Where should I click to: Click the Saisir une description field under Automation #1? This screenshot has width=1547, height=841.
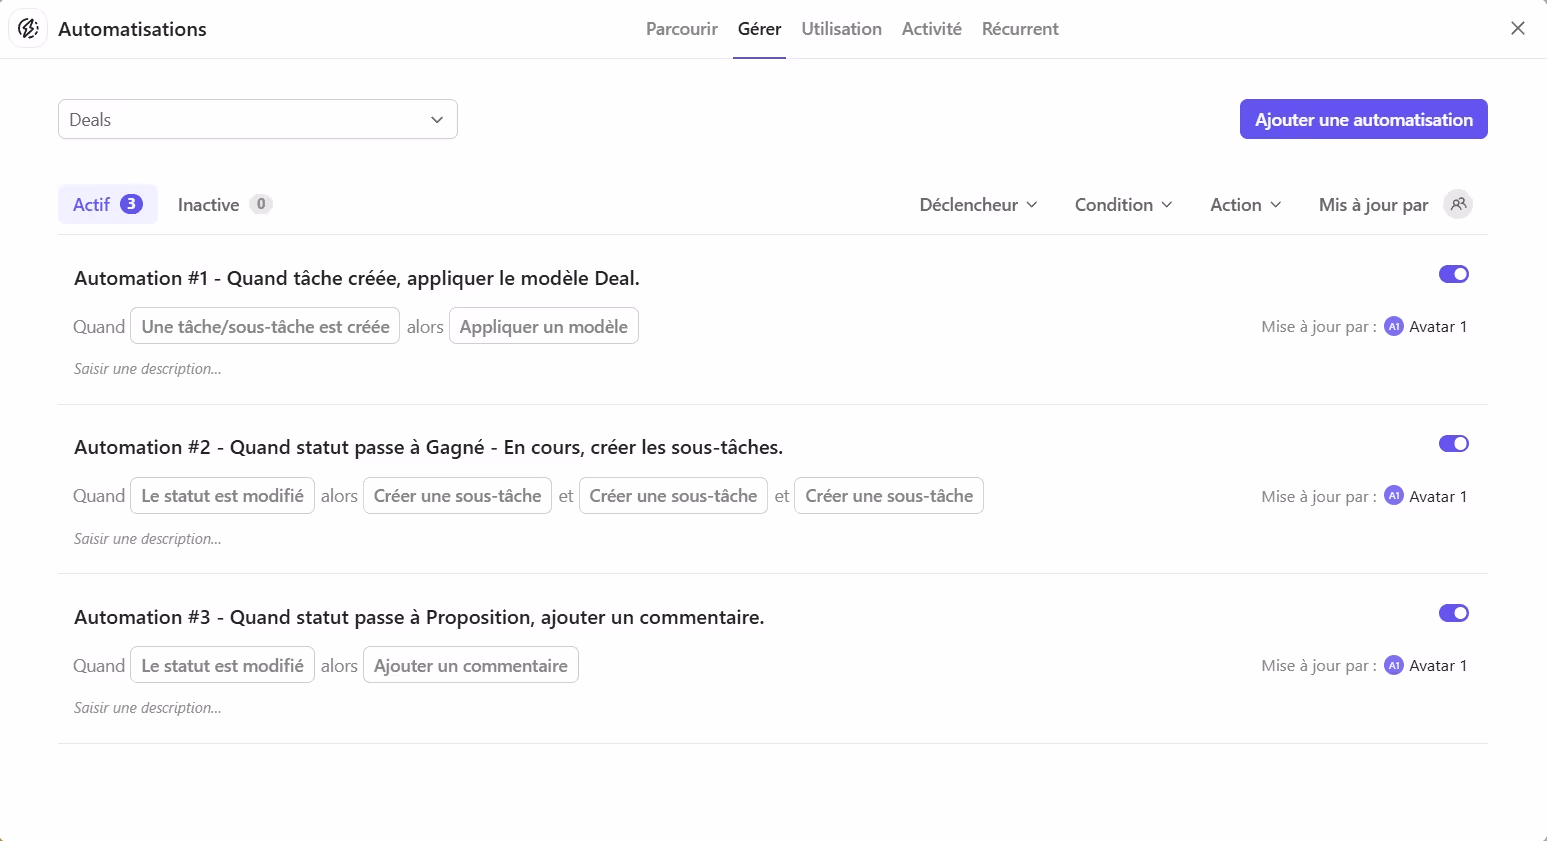coord(146,368)
